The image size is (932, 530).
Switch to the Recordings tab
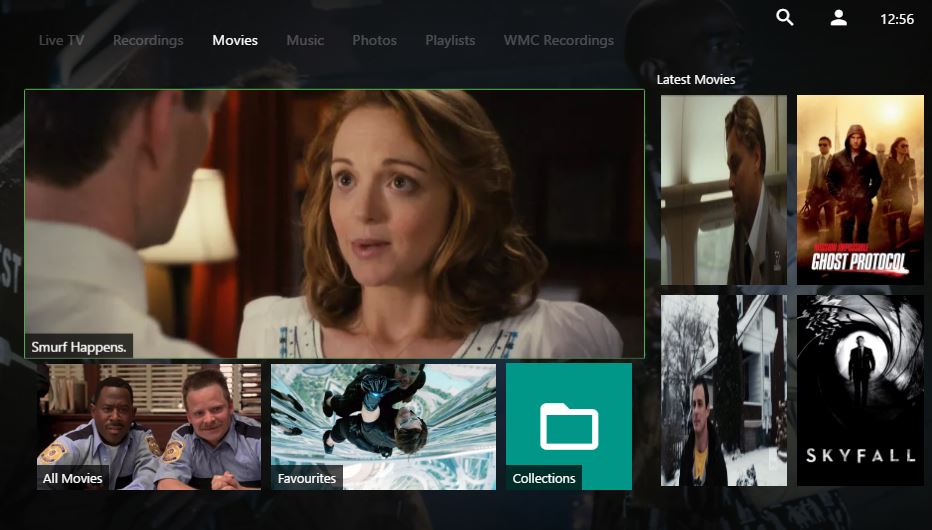tap(148, 40)
